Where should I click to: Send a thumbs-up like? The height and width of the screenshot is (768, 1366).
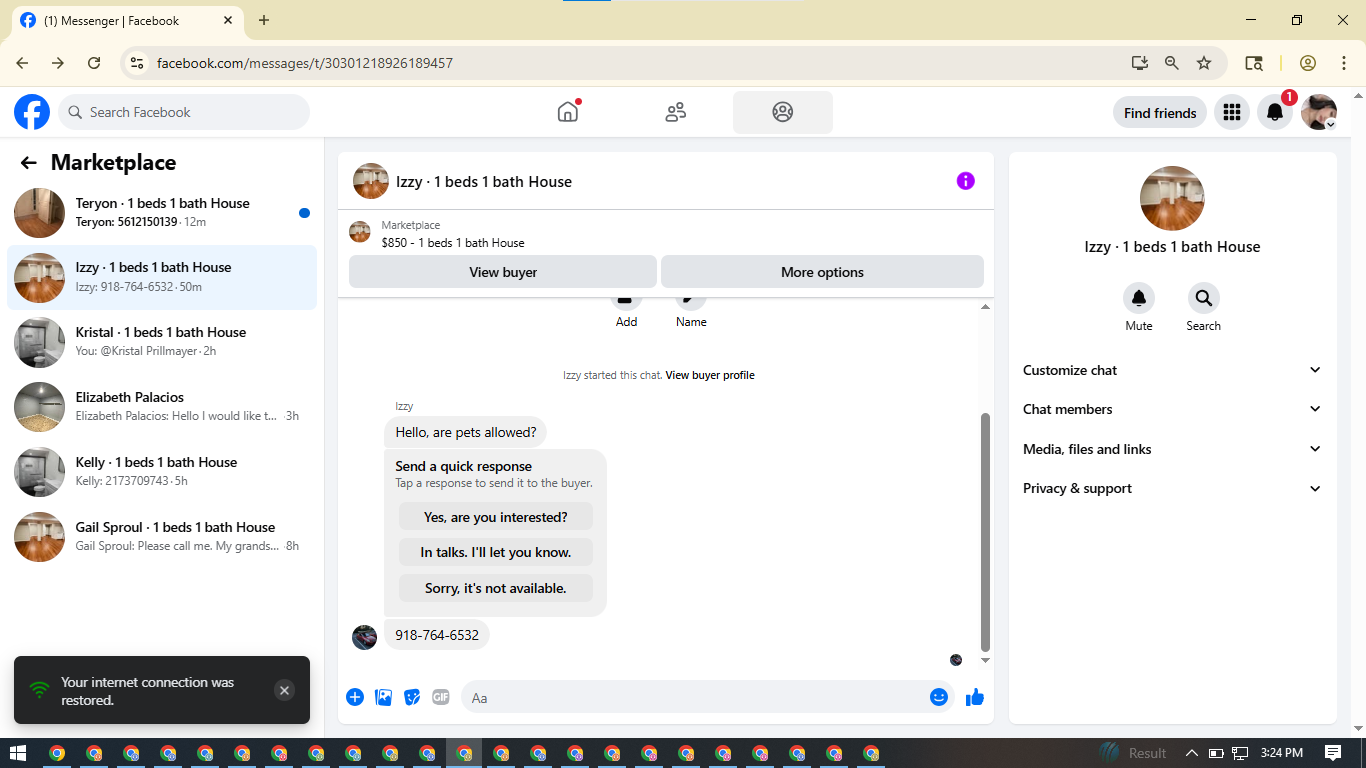tap(975, 697)
